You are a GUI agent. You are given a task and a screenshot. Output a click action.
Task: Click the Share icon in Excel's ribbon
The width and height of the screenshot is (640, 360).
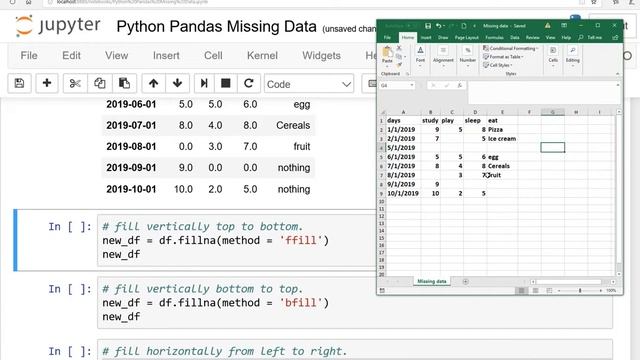coord(615,38)
